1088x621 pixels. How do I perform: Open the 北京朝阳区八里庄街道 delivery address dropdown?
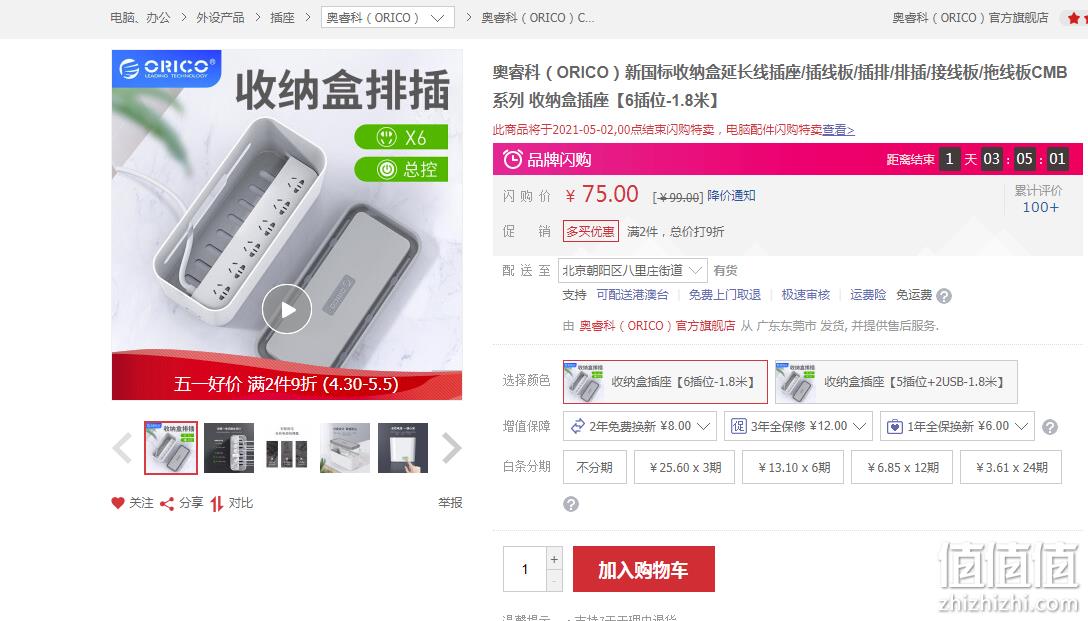pos(632,271)
